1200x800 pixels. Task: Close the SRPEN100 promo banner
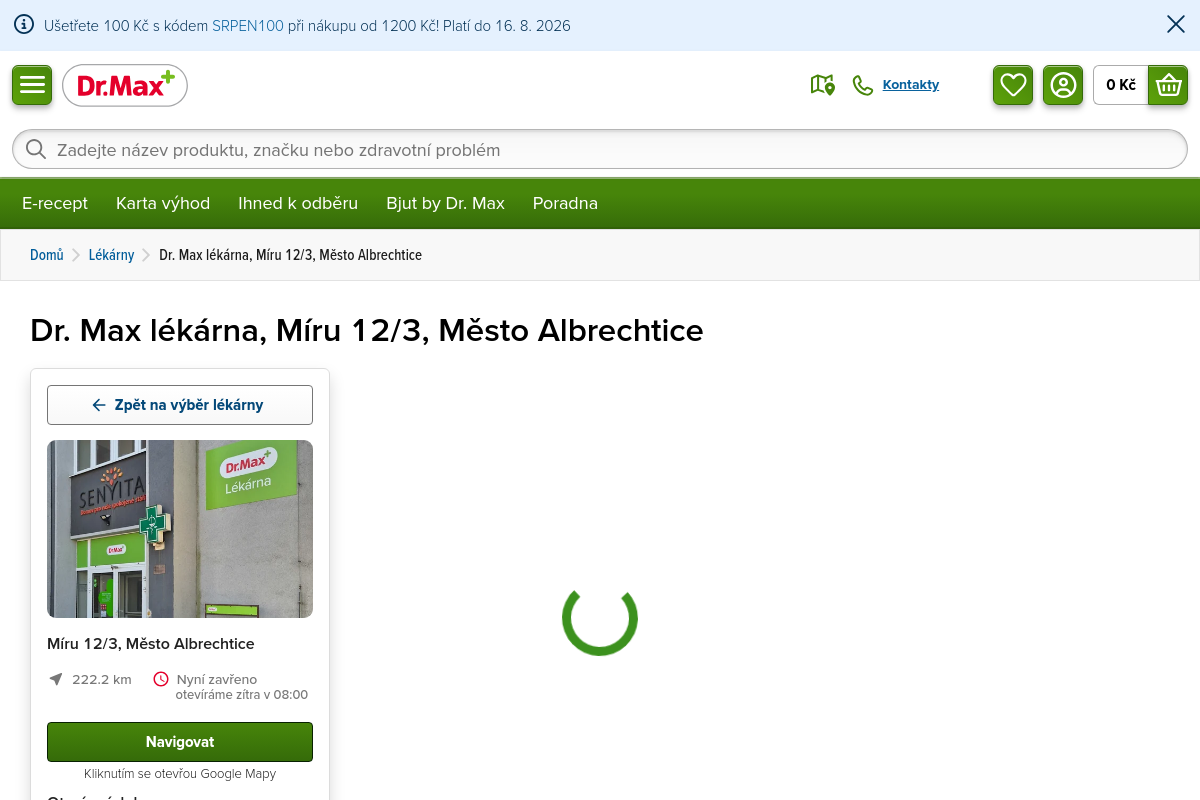[1176, 25]
